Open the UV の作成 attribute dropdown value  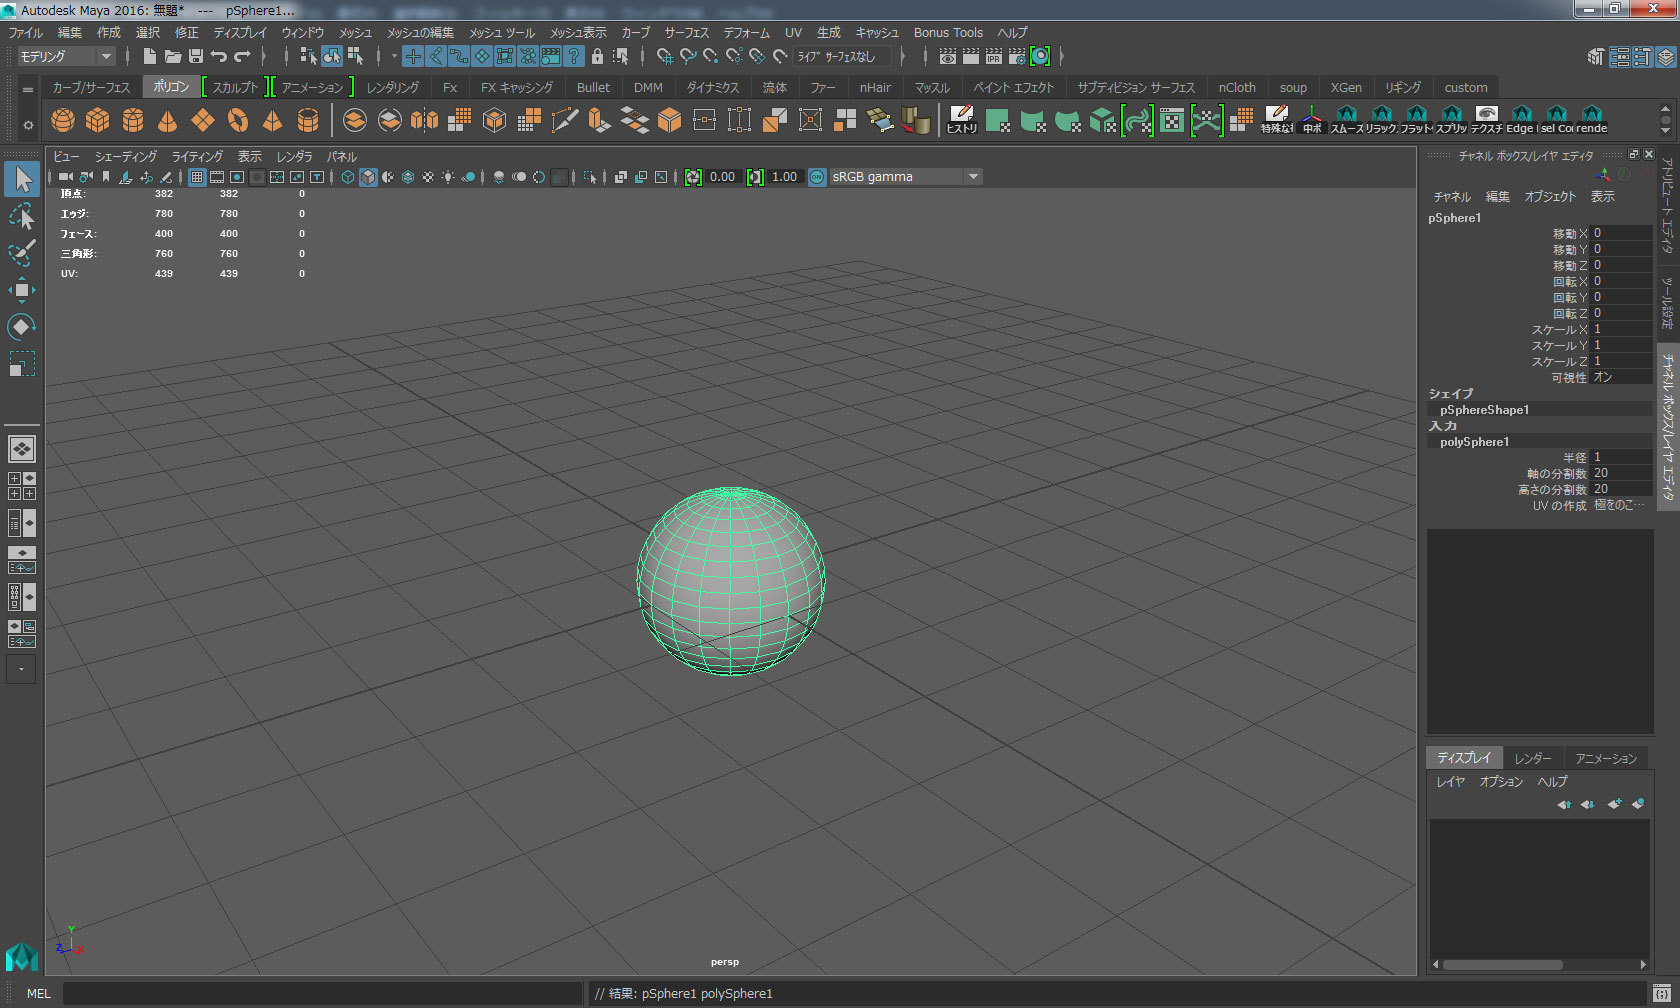point(1620,505)
